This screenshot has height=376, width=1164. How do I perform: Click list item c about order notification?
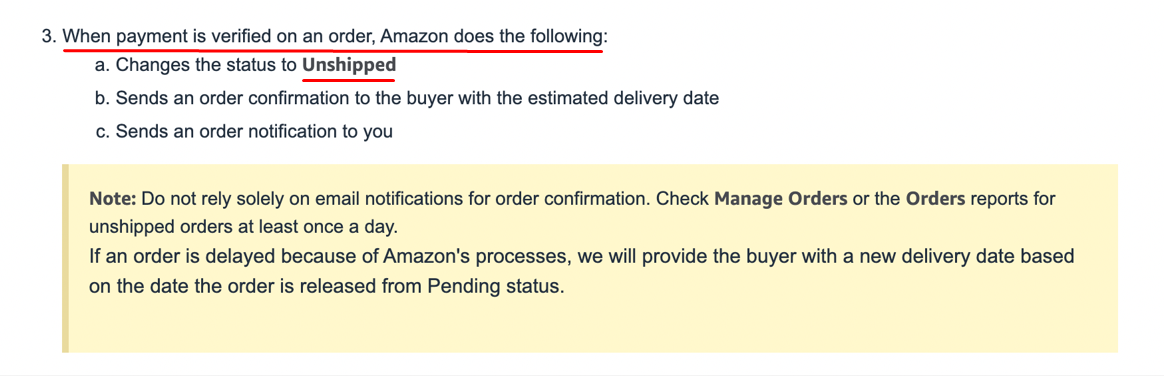point(244,132)
